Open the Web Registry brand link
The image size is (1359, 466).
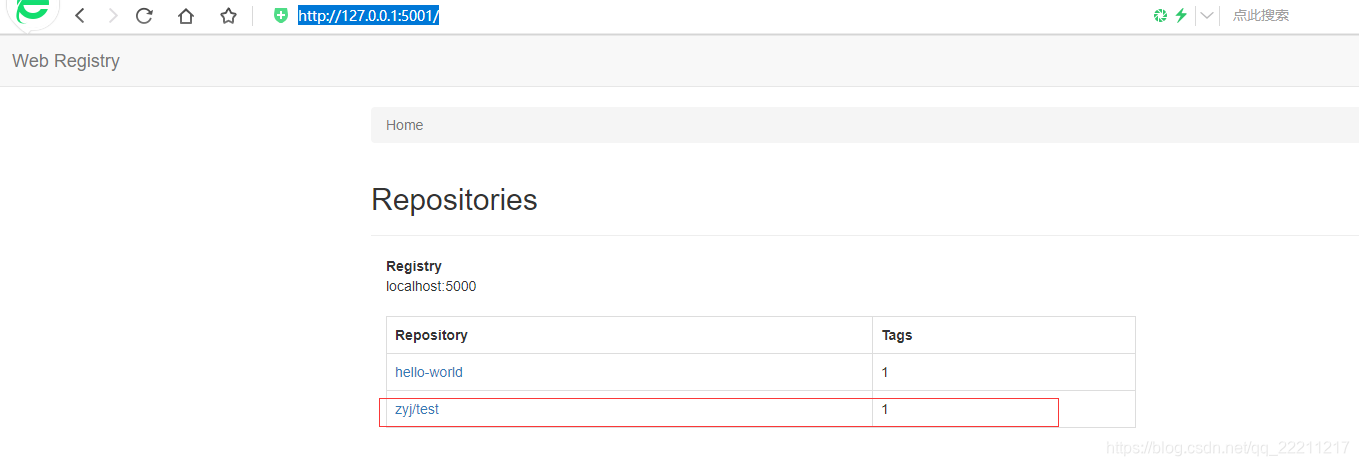pos(66,61)
